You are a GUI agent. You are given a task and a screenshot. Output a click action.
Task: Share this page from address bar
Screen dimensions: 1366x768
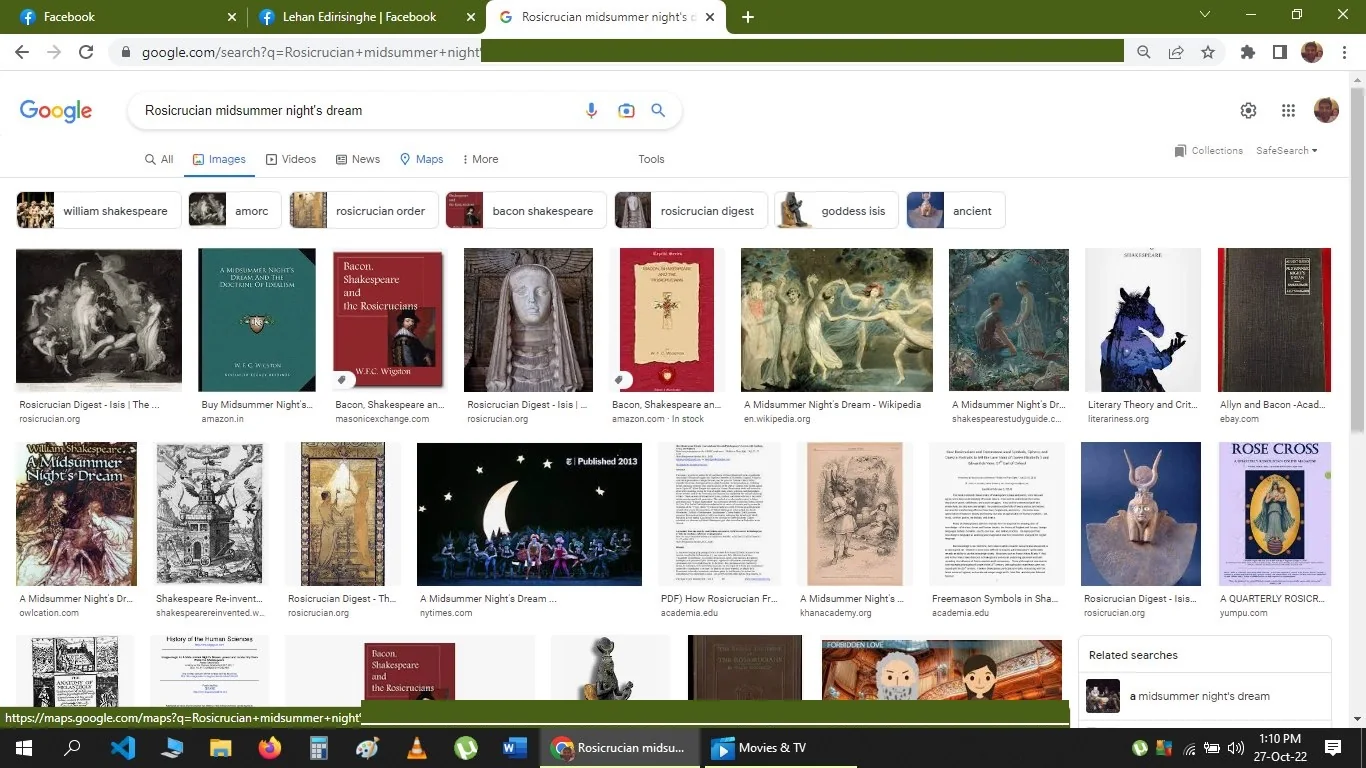coord(1176,52)
